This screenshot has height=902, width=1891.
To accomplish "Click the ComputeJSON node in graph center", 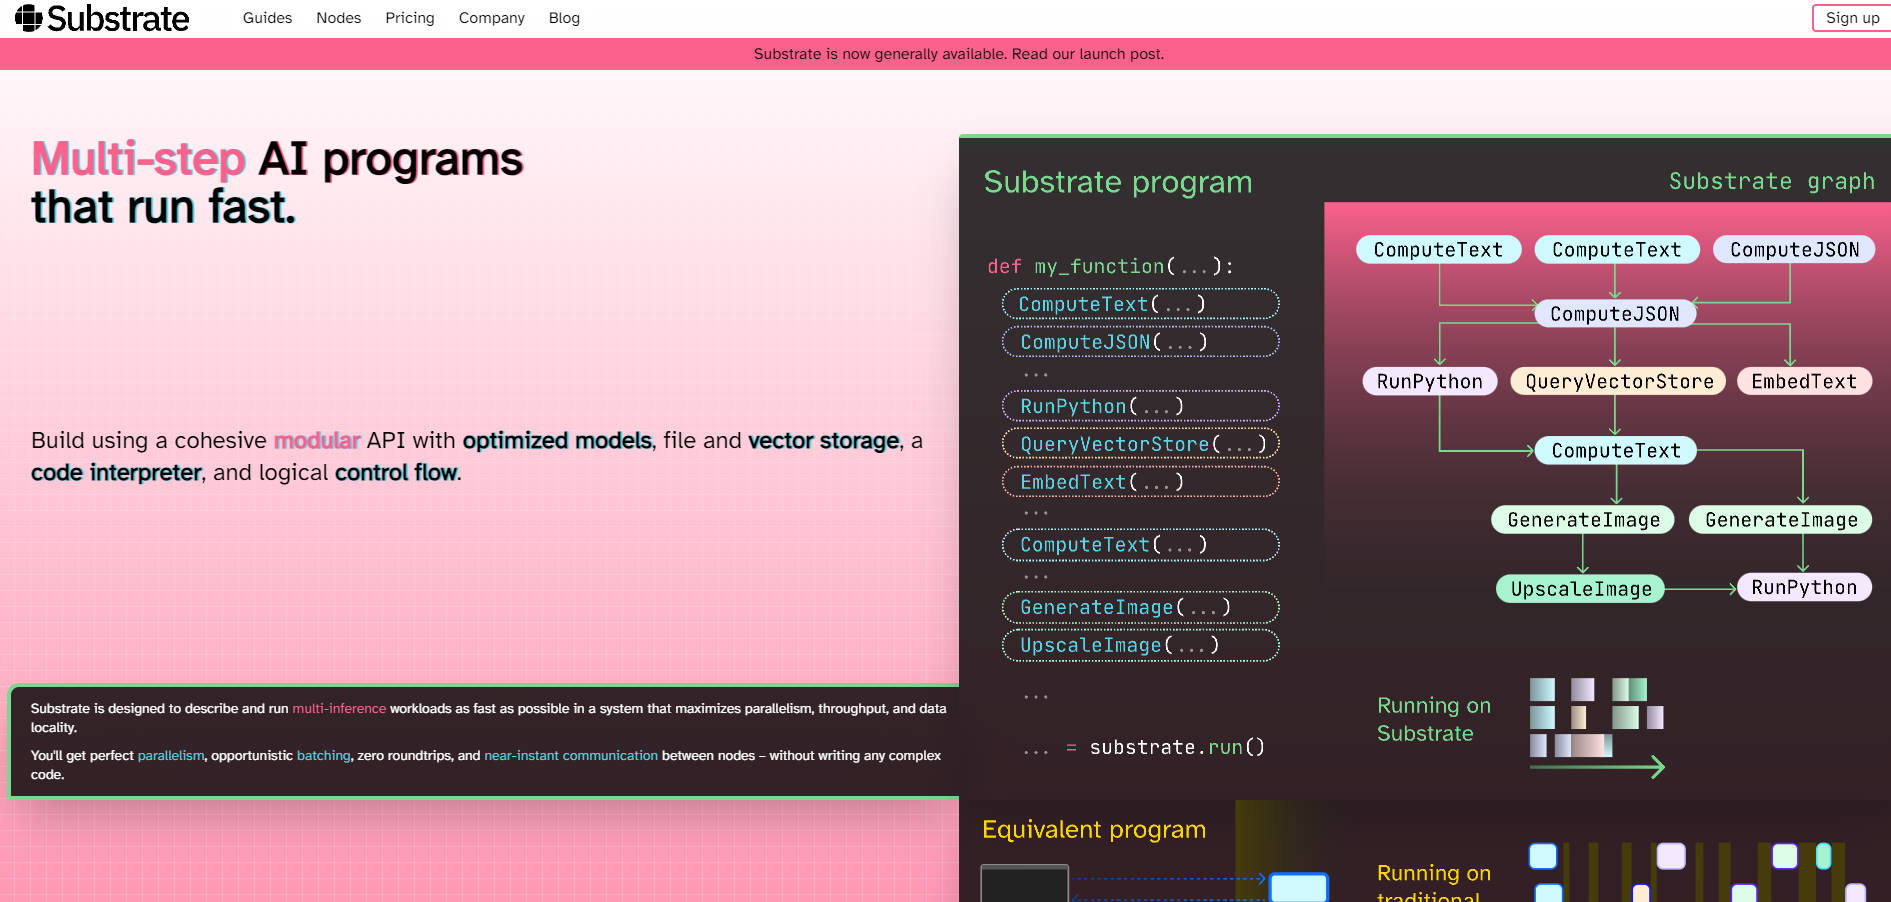I will 1614,314.
